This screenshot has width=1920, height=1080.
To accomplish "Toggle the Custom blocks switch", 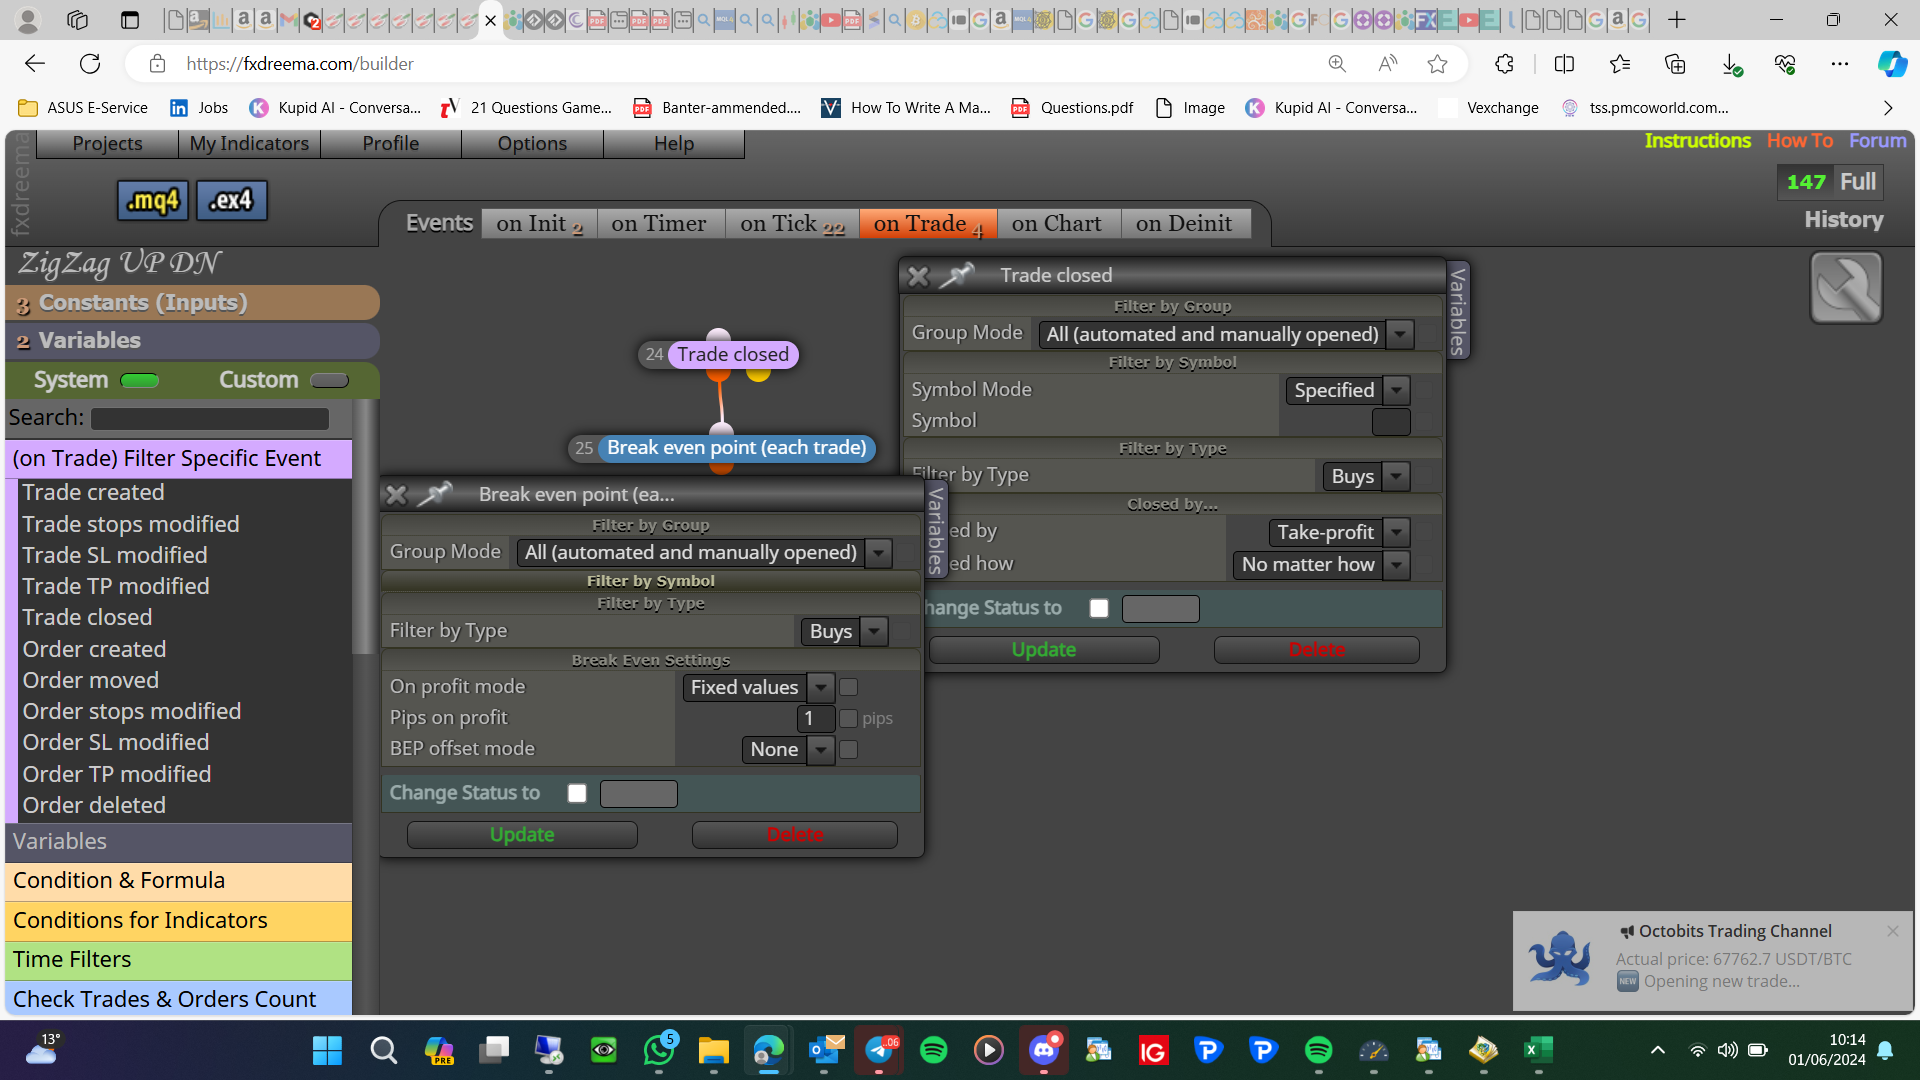I will point(329,380).
